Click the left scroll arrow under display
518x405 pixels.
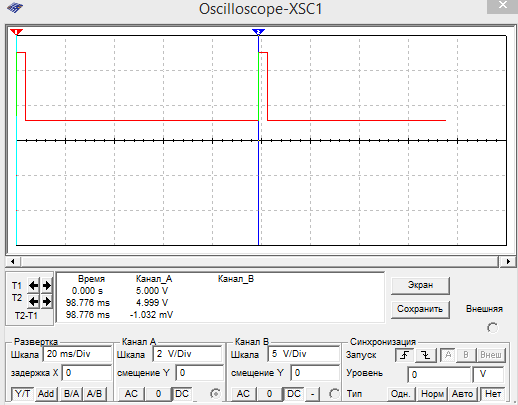13,261
